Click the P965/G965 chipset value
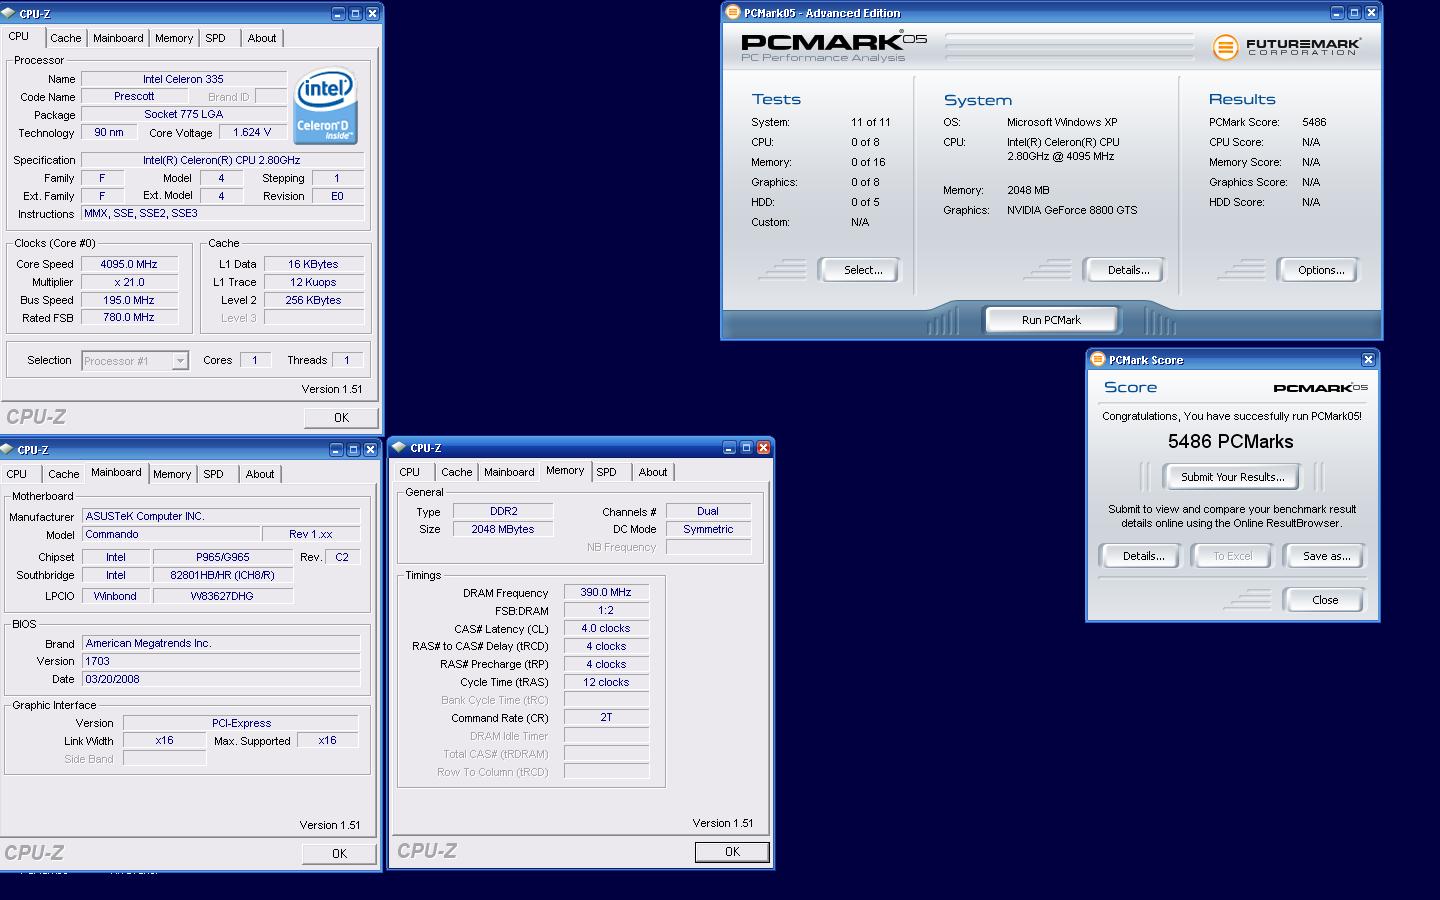This screenshot has width=1440, height=900. [223, 558]
